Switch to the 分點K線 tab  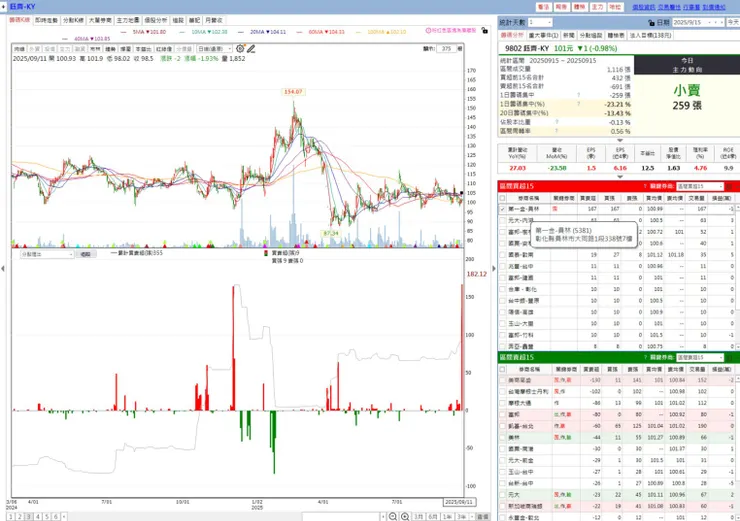click(73, 20)
